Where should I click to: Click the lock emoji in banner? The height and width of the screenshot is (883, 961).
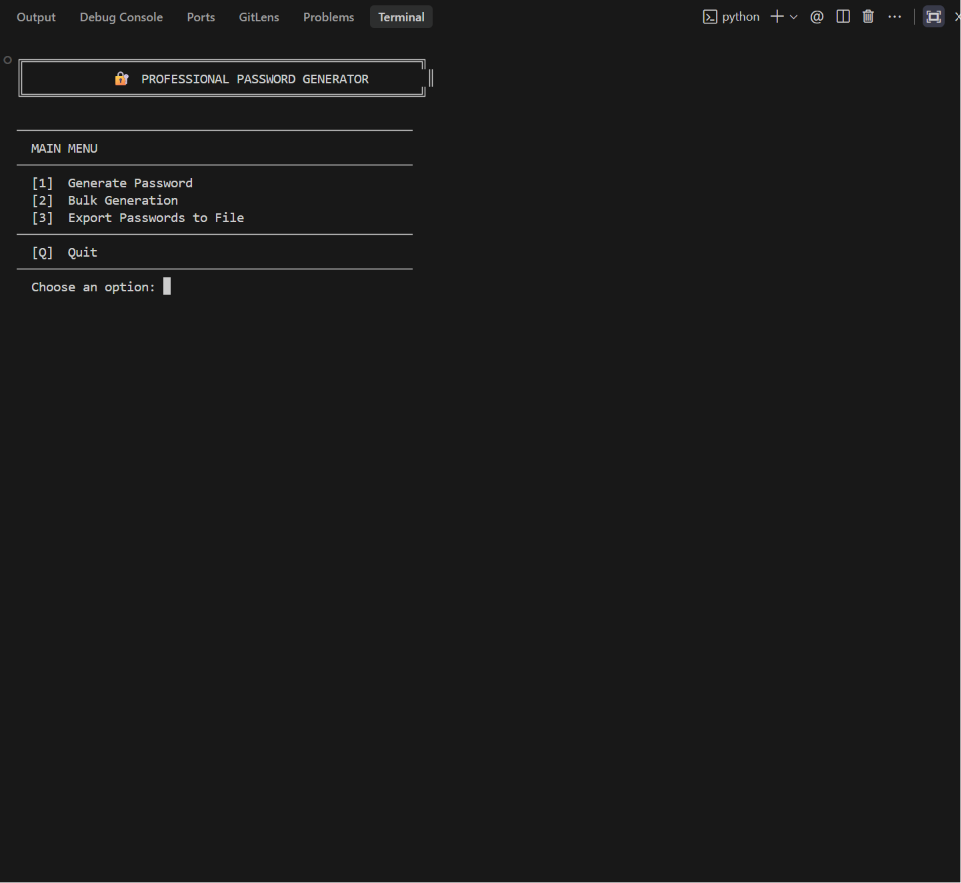pos(121,78)
